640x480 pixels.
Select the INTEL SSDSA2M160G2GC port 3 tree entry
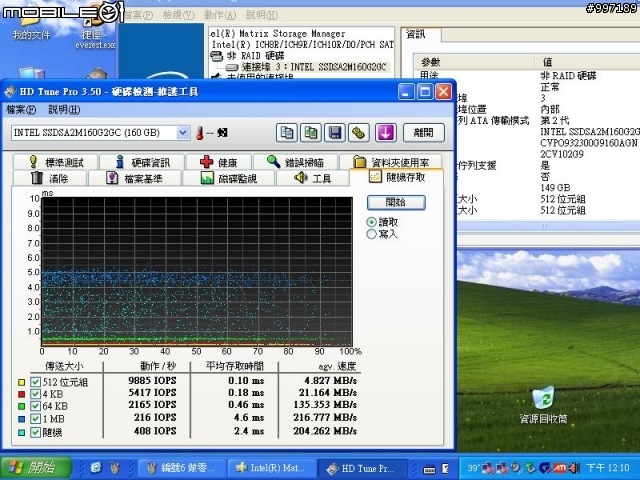[x=313, y=67]
